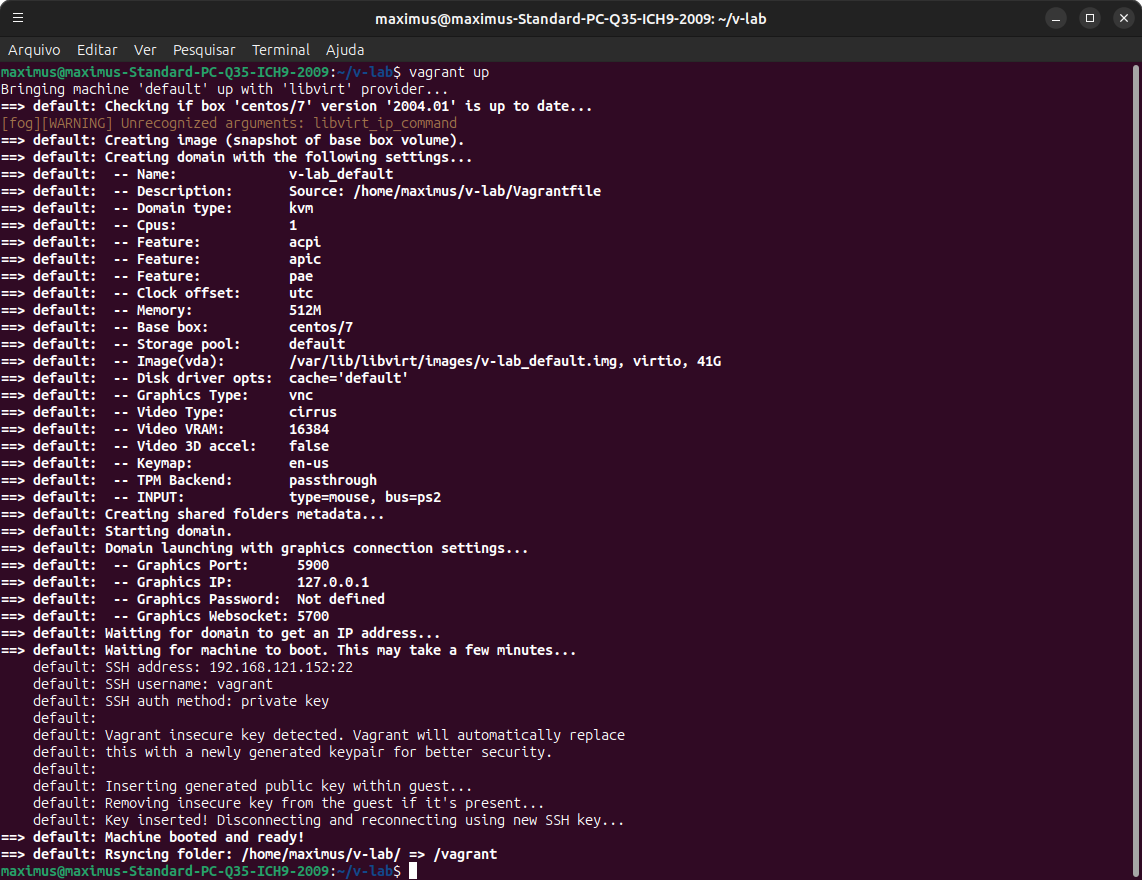Open the Ver menu
This screenshot has height=880, width=1142.
[145, 49]
